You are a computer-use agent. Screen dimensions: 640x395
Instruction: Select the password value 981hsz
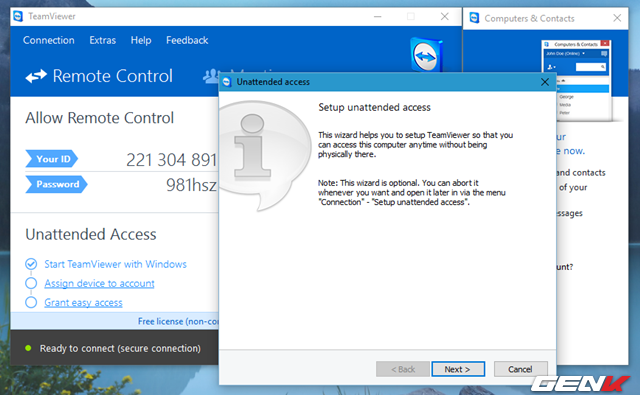191,185
